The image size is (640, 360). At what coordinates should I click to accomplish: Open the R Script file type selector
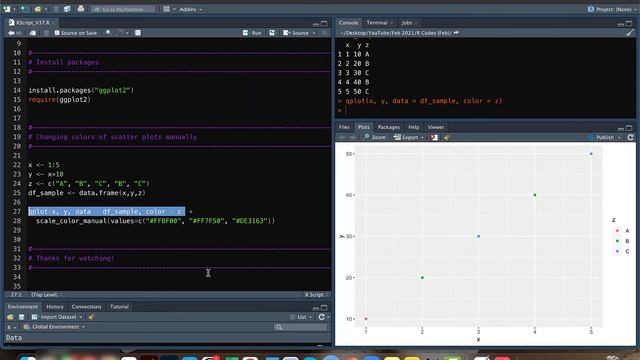tap(316, 295)
